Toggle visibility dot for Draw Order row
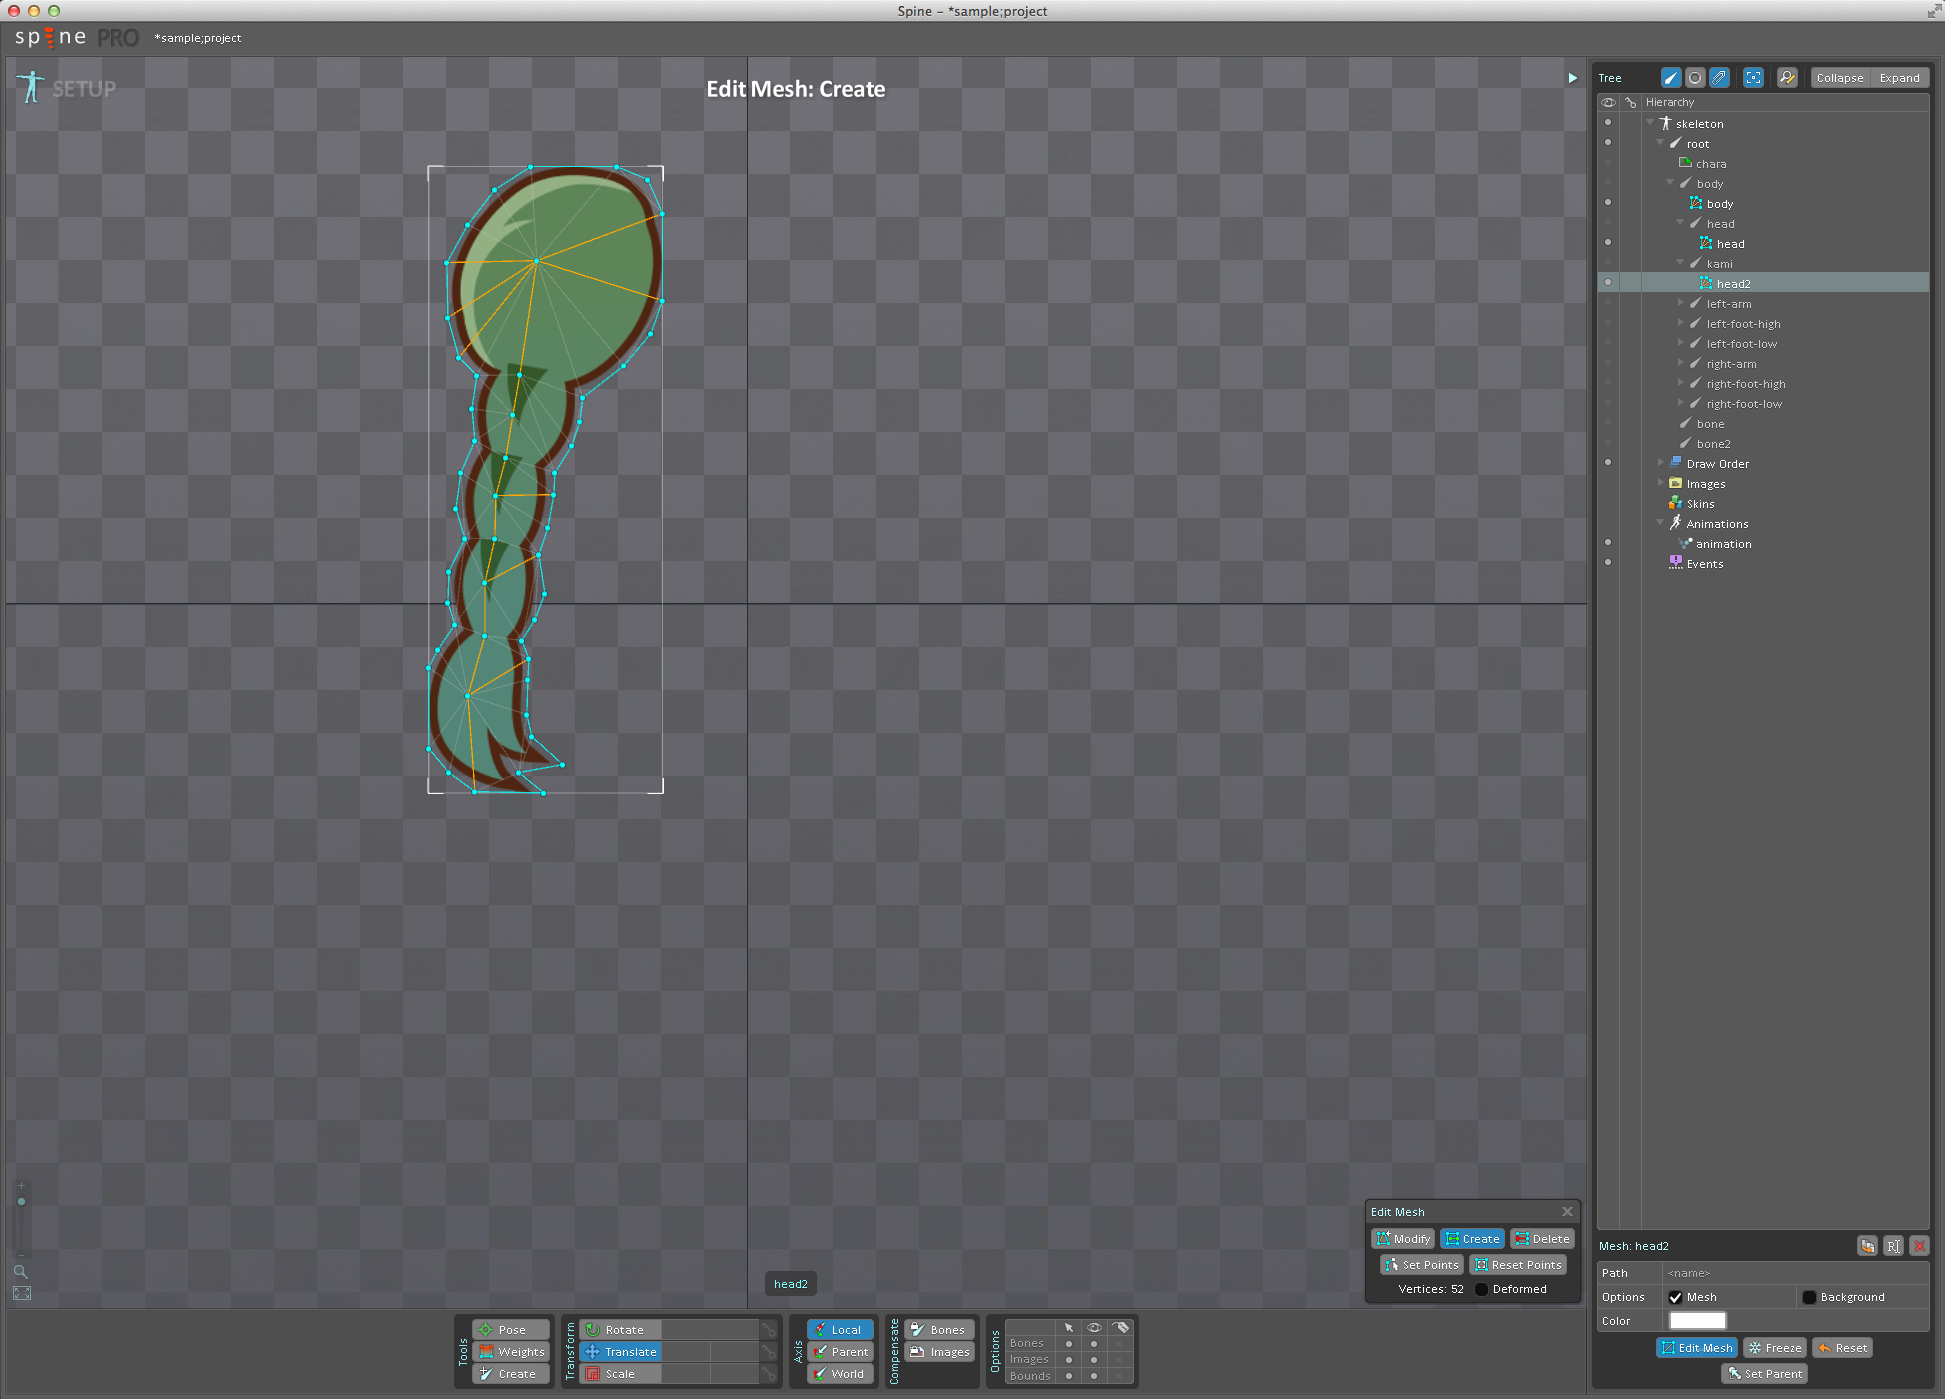Screen dimensions: 1945x1399 1608,463
